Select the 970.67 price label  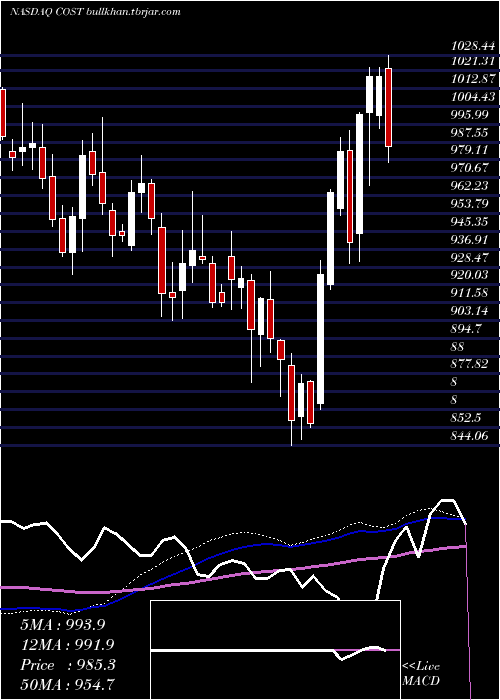(470, 168)
